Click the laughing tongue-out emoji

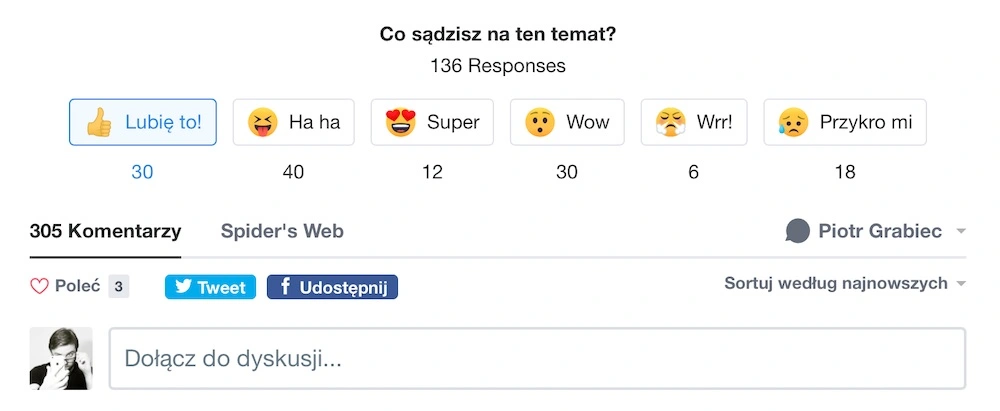click(263, 122)
